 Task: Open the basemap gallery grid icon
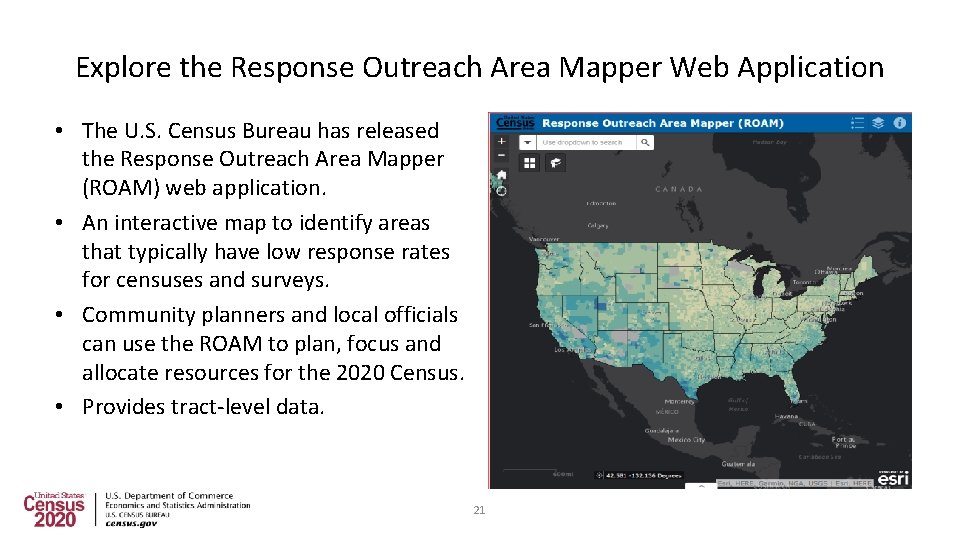coord(530,163)
